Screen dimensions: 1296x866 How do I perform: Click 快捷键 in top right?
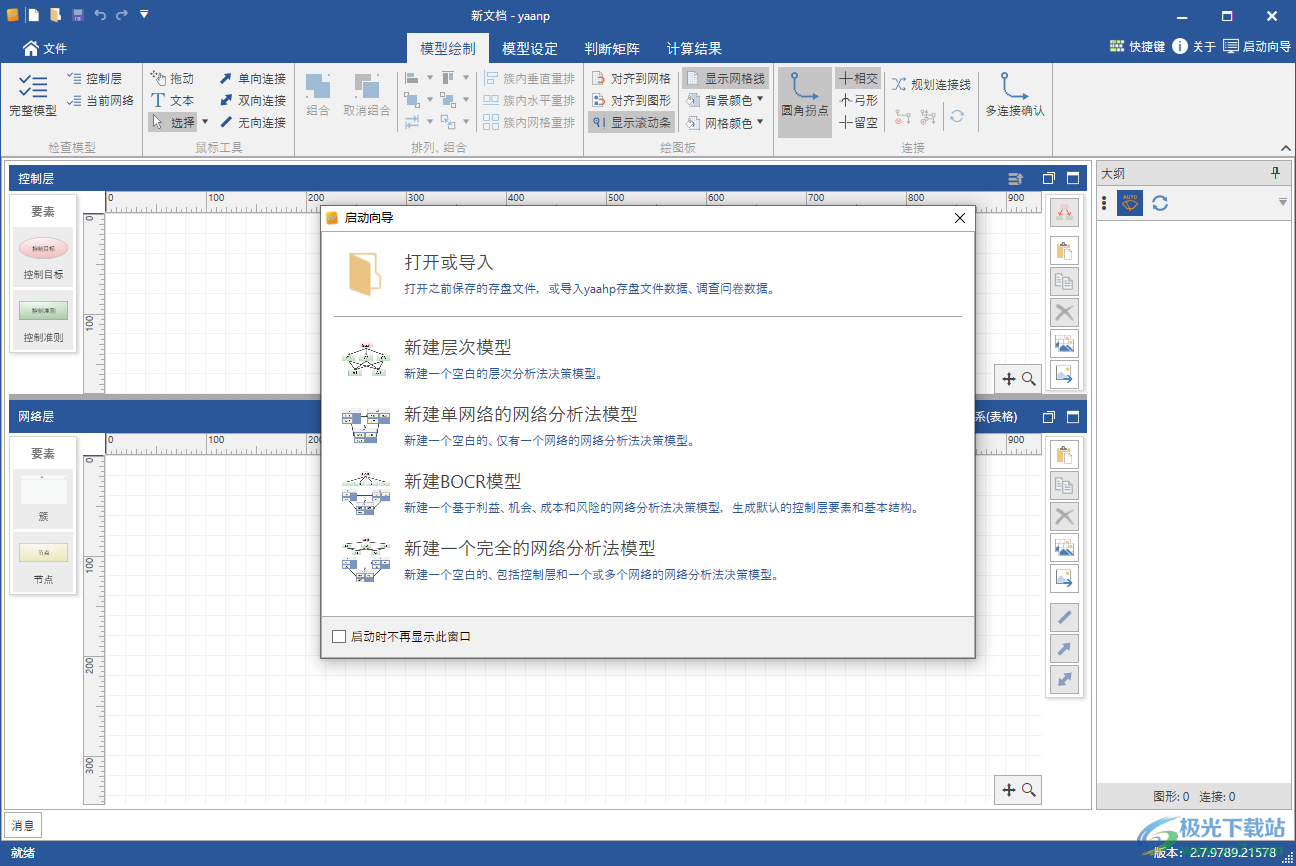tap(1137, 47)
